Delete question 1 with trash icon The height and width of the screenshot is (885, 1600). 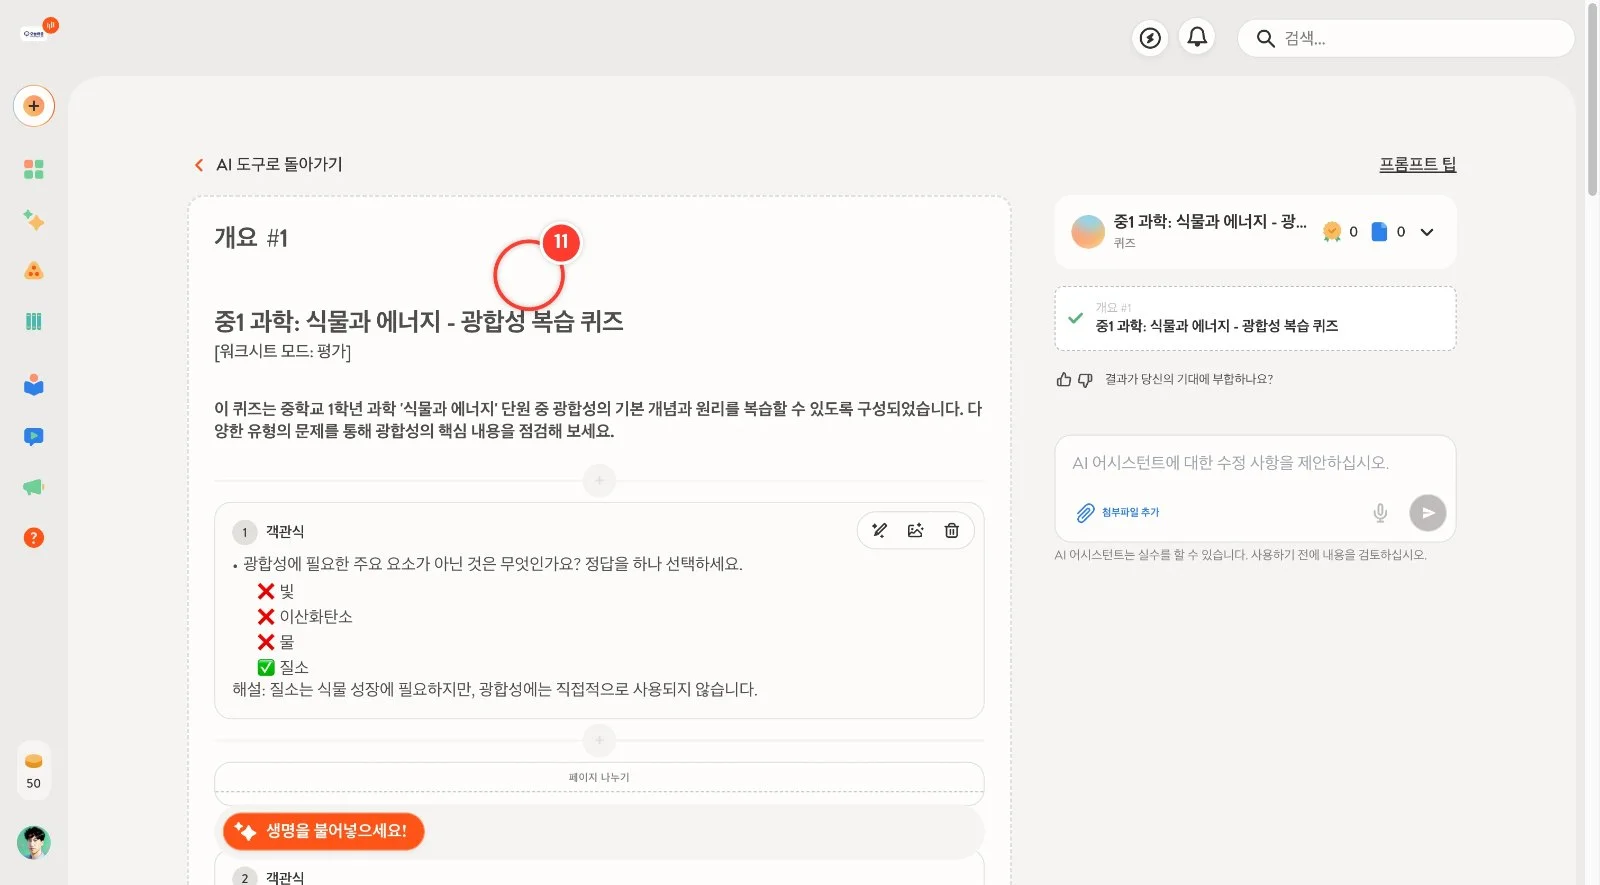point(952,531)
